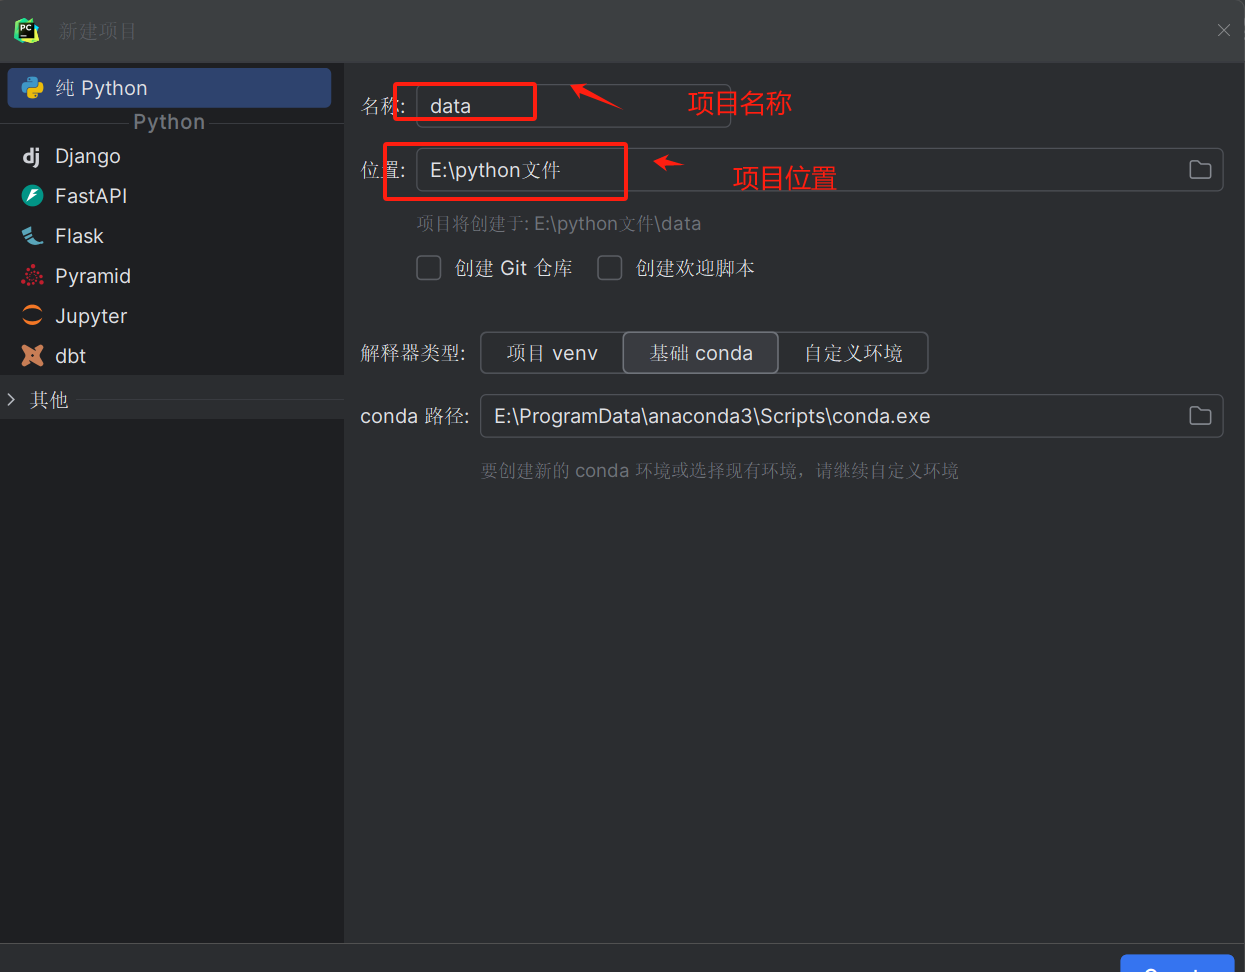The width and height of the screenshot is (1245, 972).
Task: Click the blue Create button
Action: (1177, 964)
